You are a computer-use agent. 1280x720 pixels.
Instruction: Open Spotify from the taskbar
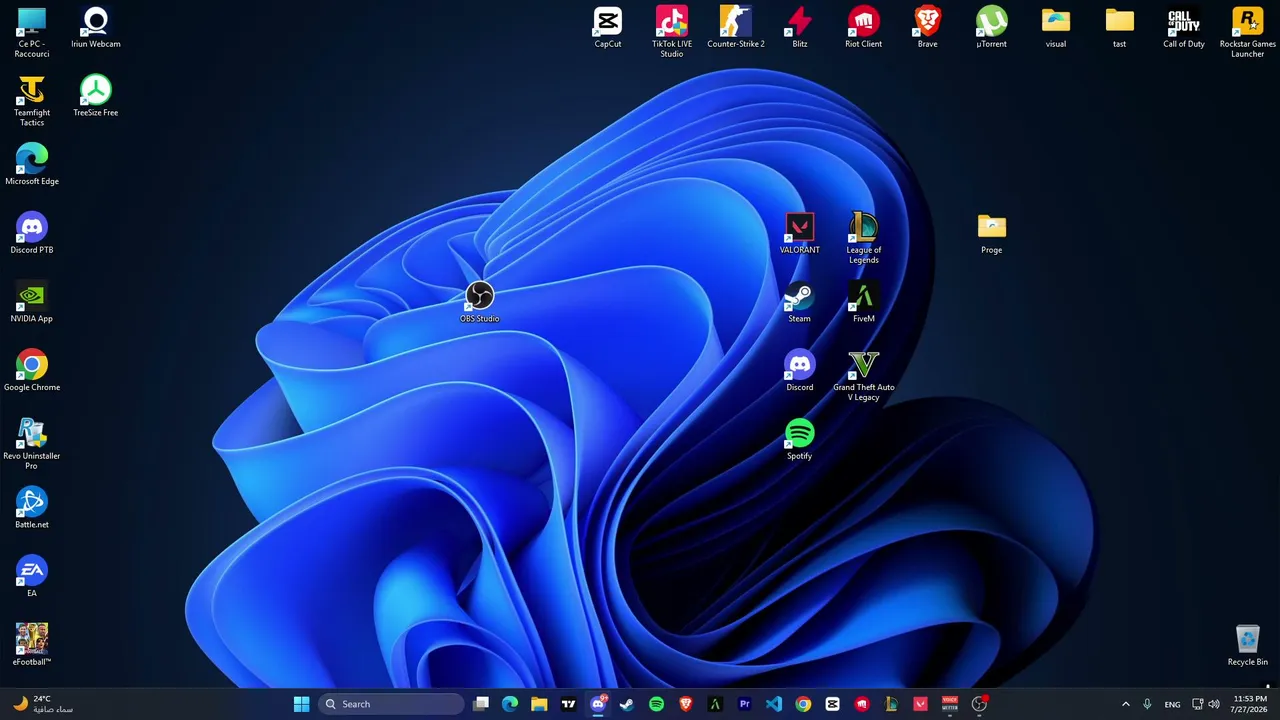[656, 704]
